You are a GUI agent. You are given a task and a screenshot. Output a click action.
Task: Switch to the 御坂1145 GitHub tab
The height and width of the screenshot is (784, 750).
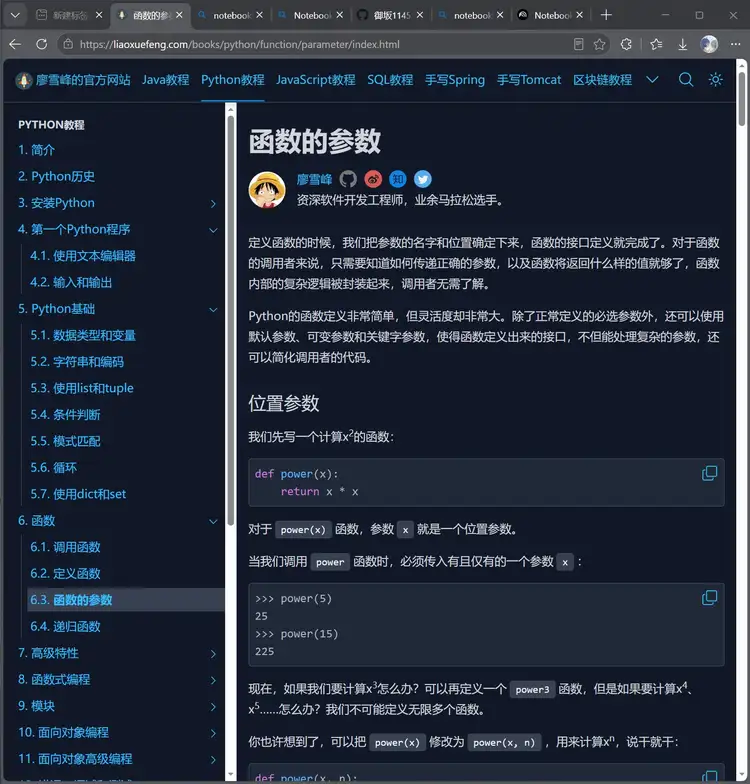click(392, 16)
